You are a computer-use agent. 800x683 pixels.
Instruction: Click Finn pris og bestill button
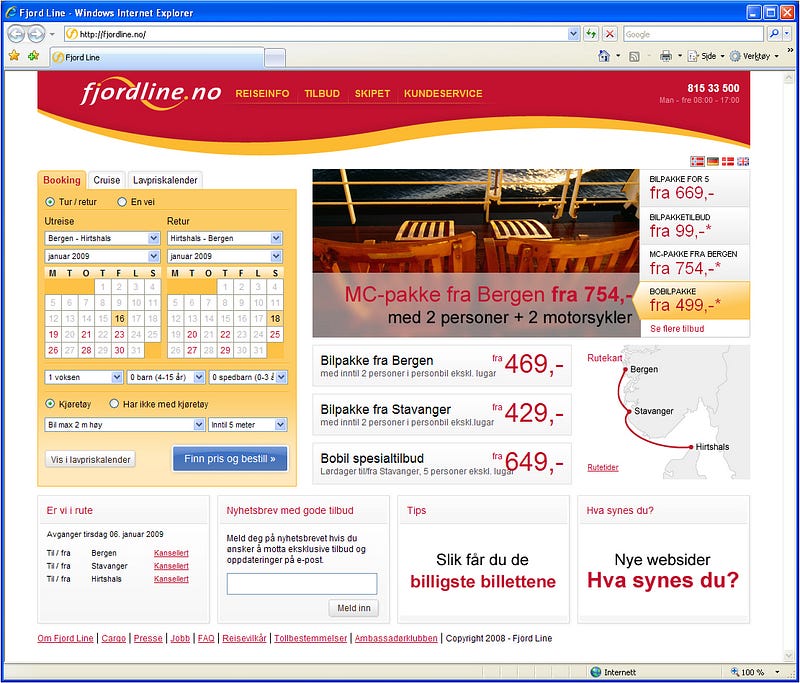(x=230, y=459)
